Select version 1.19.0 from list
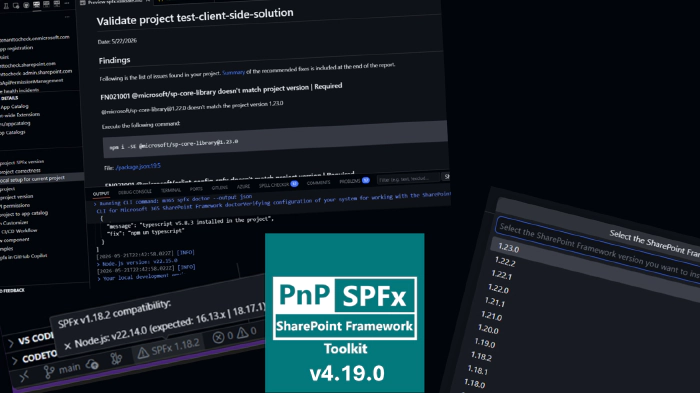The height and width of the screenshot is (393, 700). tap(485, 343)
